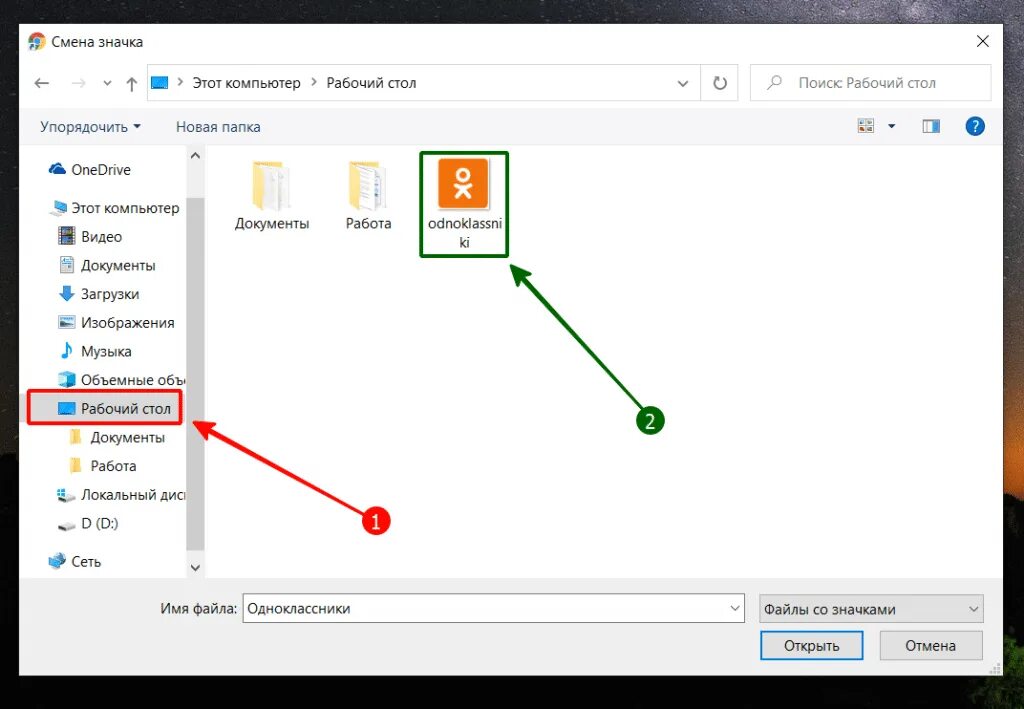This screenshot has width=1024, height=709.
Task: Refresh the current folder view
Action: (720, 83)
